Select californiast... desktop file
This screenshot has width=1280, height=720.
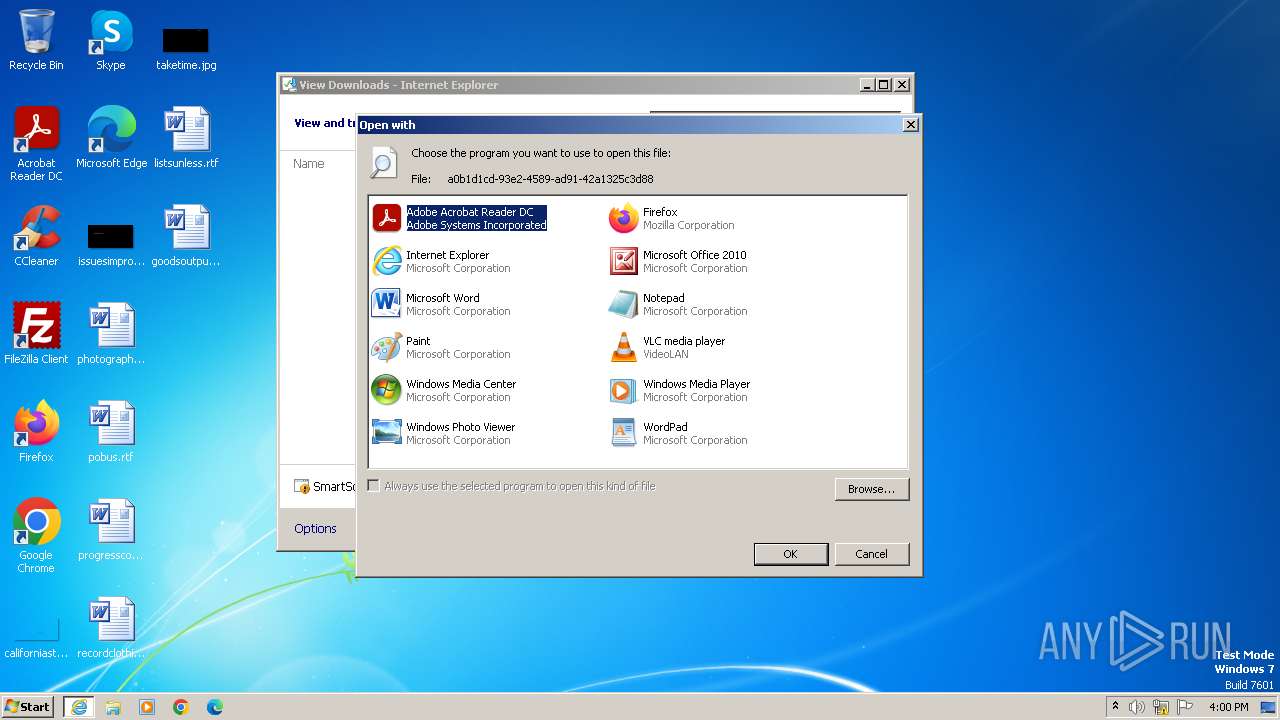[36, 640]
